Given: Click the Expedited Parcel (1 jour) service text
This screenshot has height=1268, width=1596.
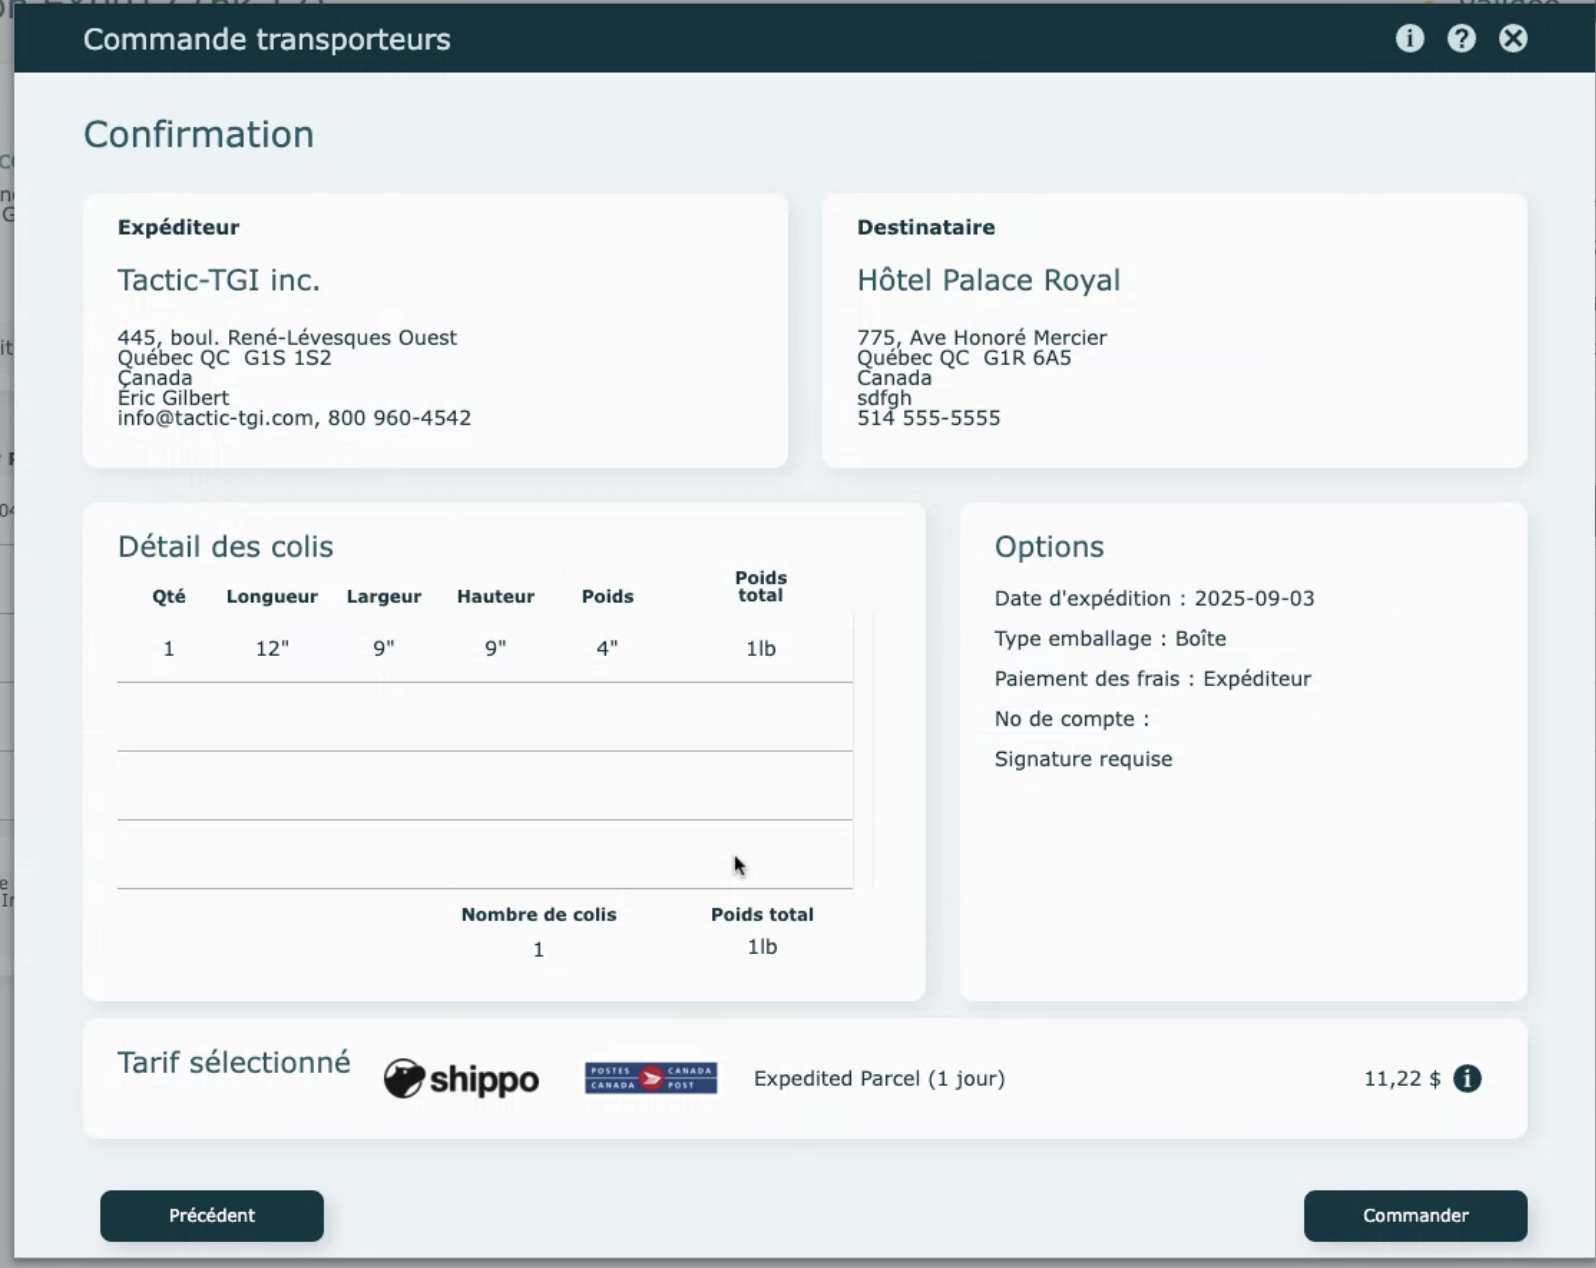Looking at the screenshot, I should pos(879,1078).
